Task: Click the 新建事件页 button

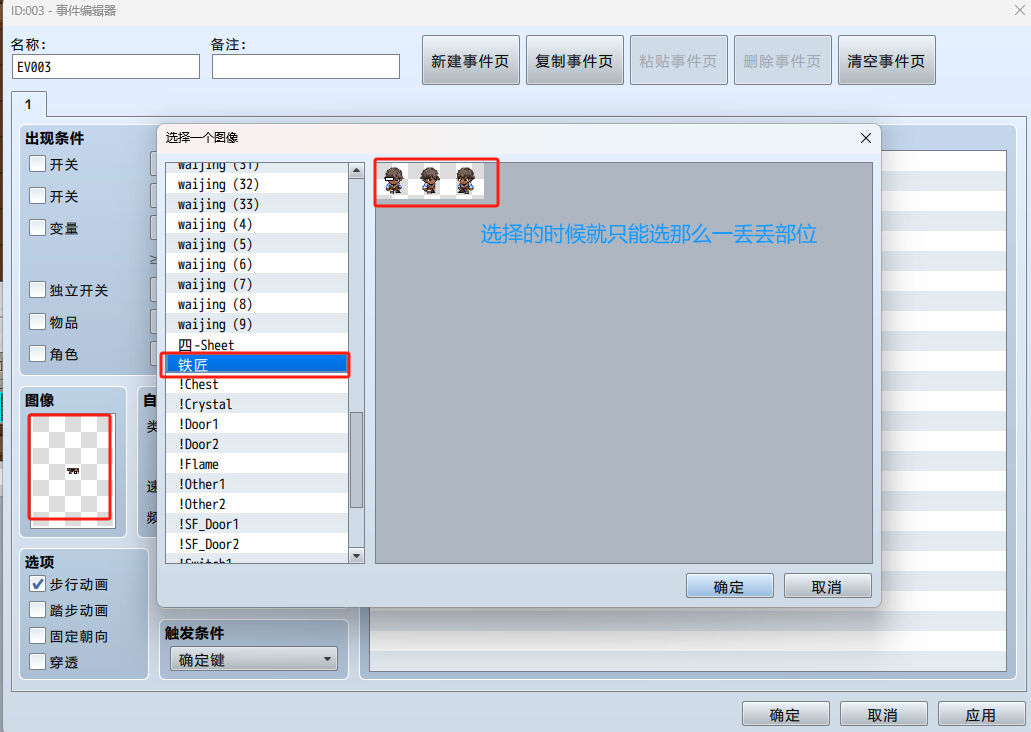Action: (471, 61)
